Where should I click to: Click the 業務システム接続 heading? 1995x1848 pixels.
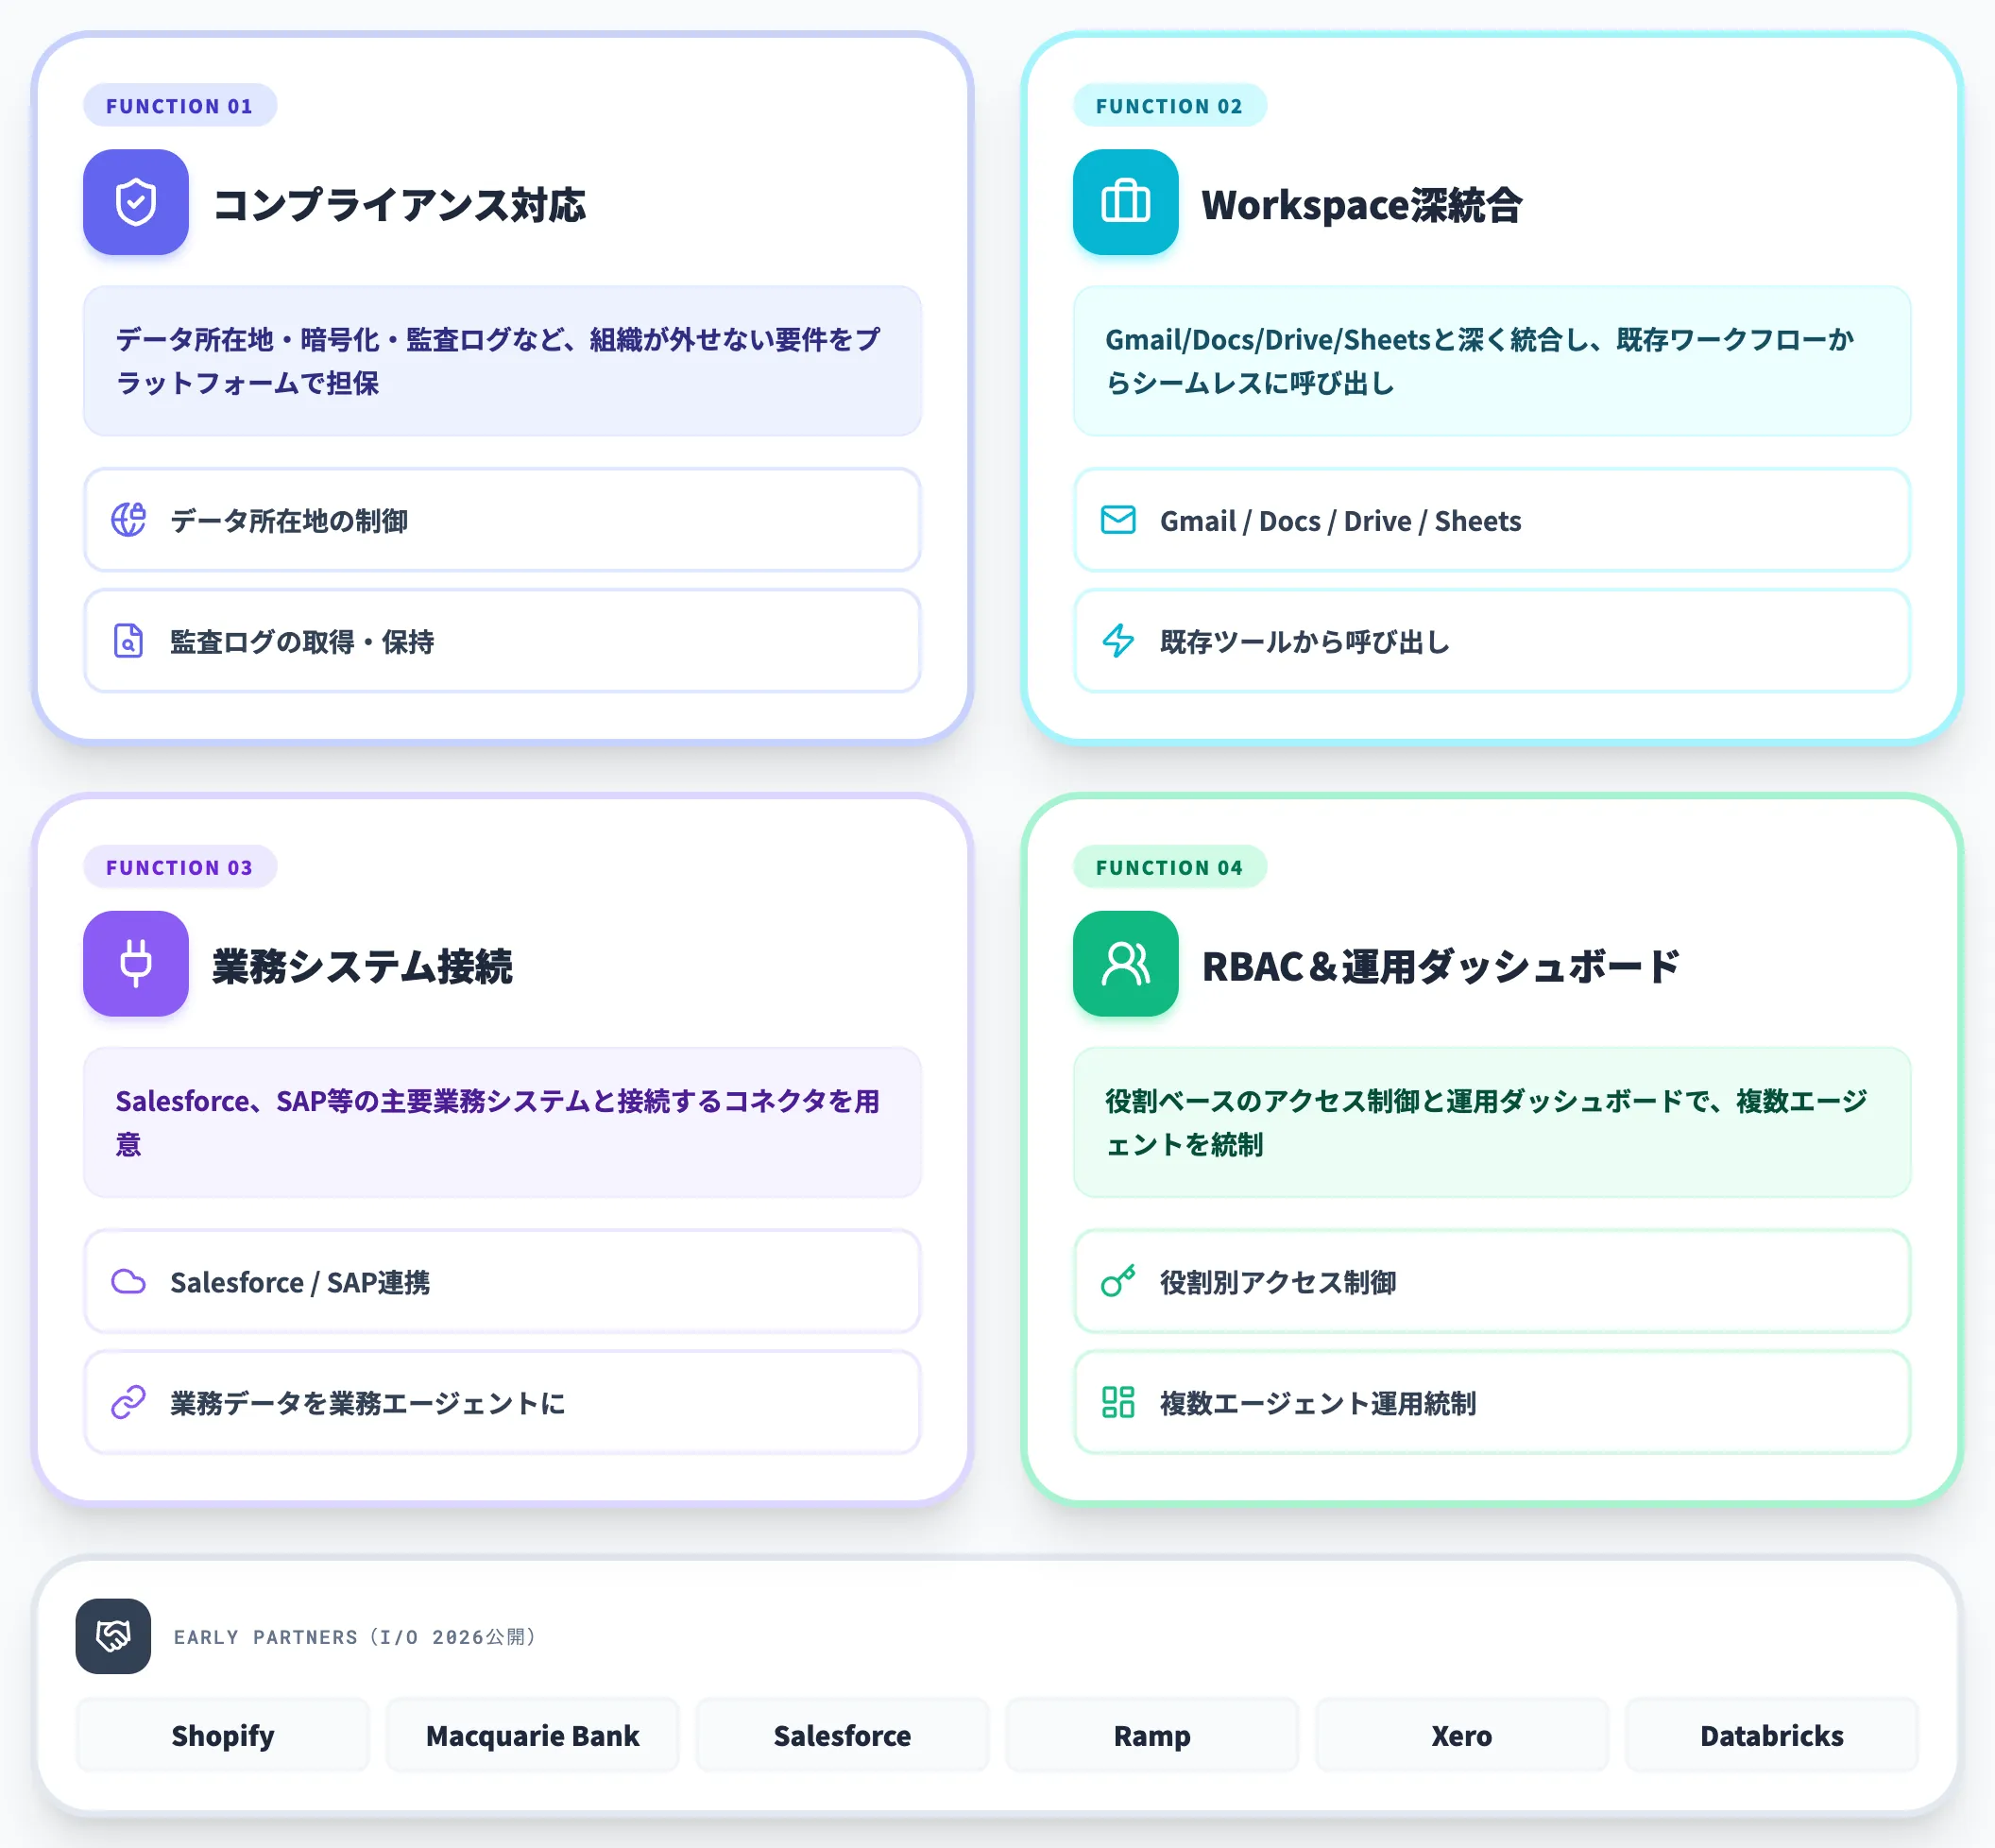(x=362, y=966)
